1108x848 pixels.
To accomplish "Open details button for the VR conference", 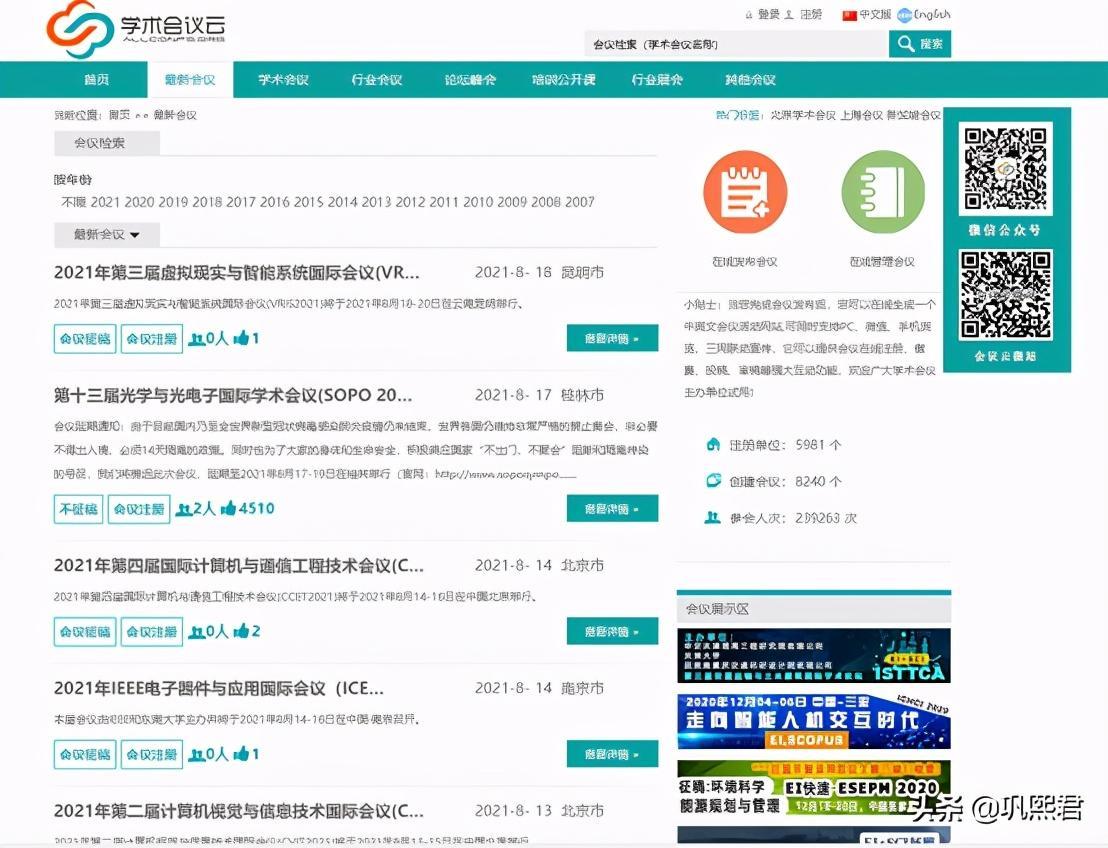I will [612, 339].
